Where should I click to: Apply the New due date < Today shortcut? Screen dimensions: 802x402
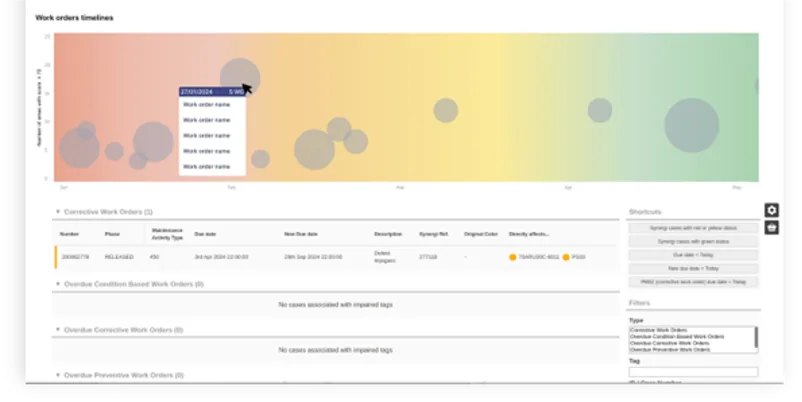pos(693,268)
